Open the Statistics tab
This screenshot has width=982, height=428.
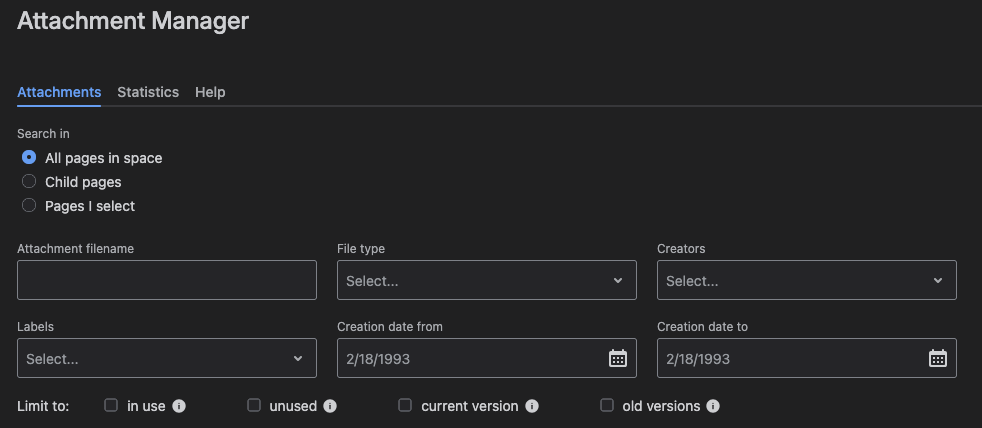click(x=148, y=92)
